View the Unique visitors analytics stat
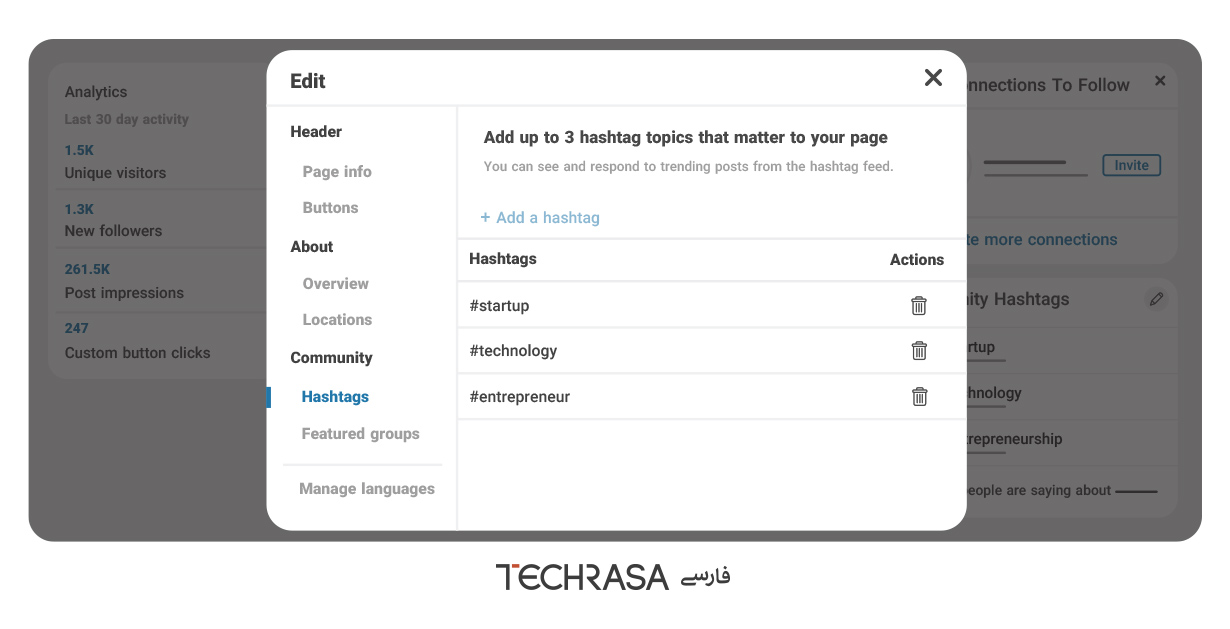1230x629 pixels. coord(115,173)
